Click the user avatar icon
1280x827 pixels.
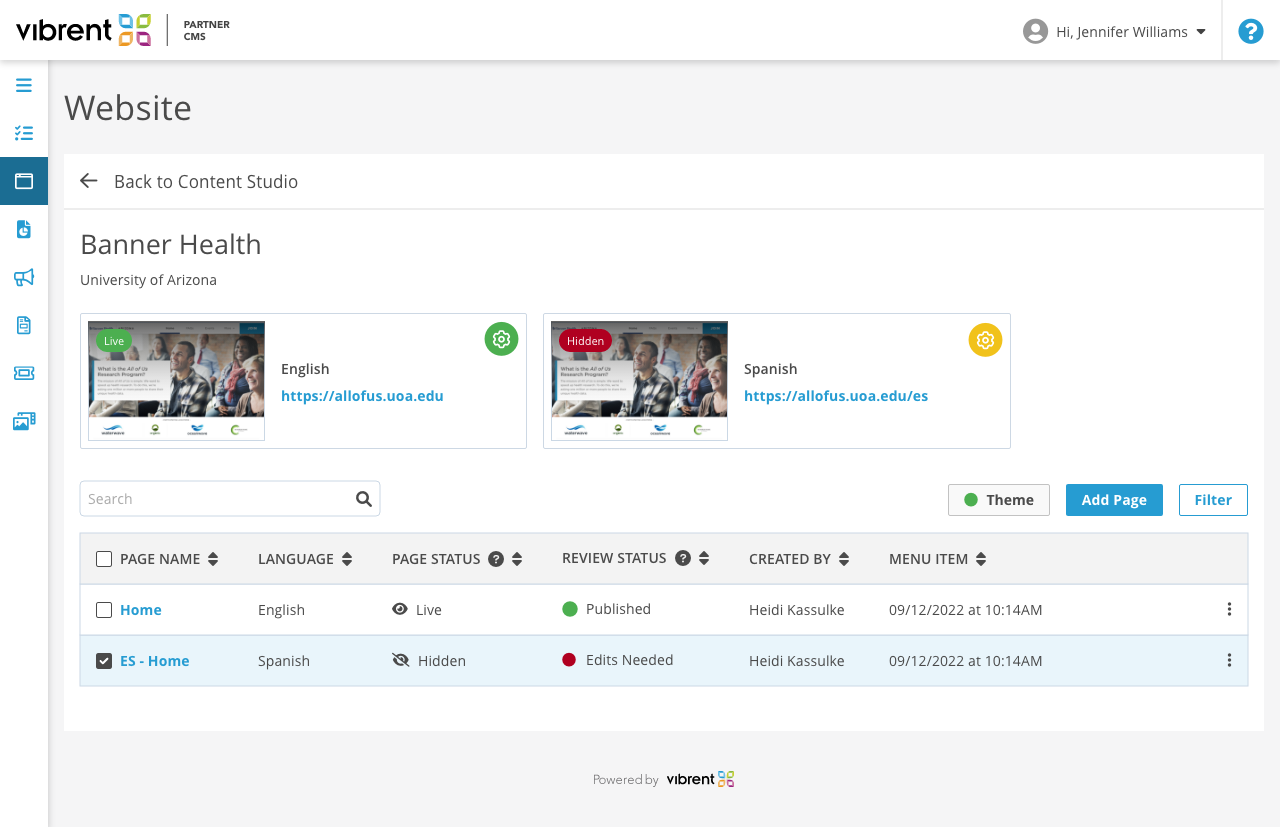[x=1035, y=31]
